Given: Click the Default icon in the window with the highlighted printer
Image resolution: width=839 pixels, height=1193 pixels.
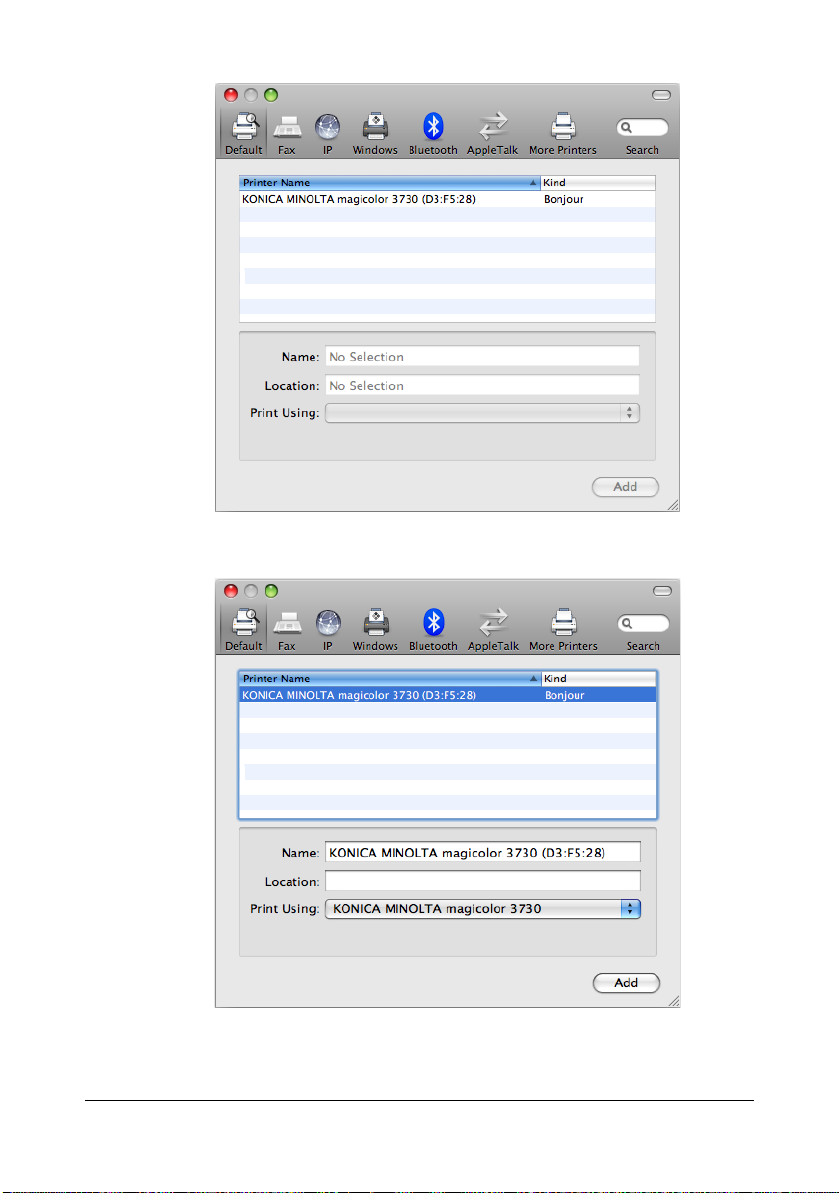Looking at the screenshot, I should coord(243,623).
